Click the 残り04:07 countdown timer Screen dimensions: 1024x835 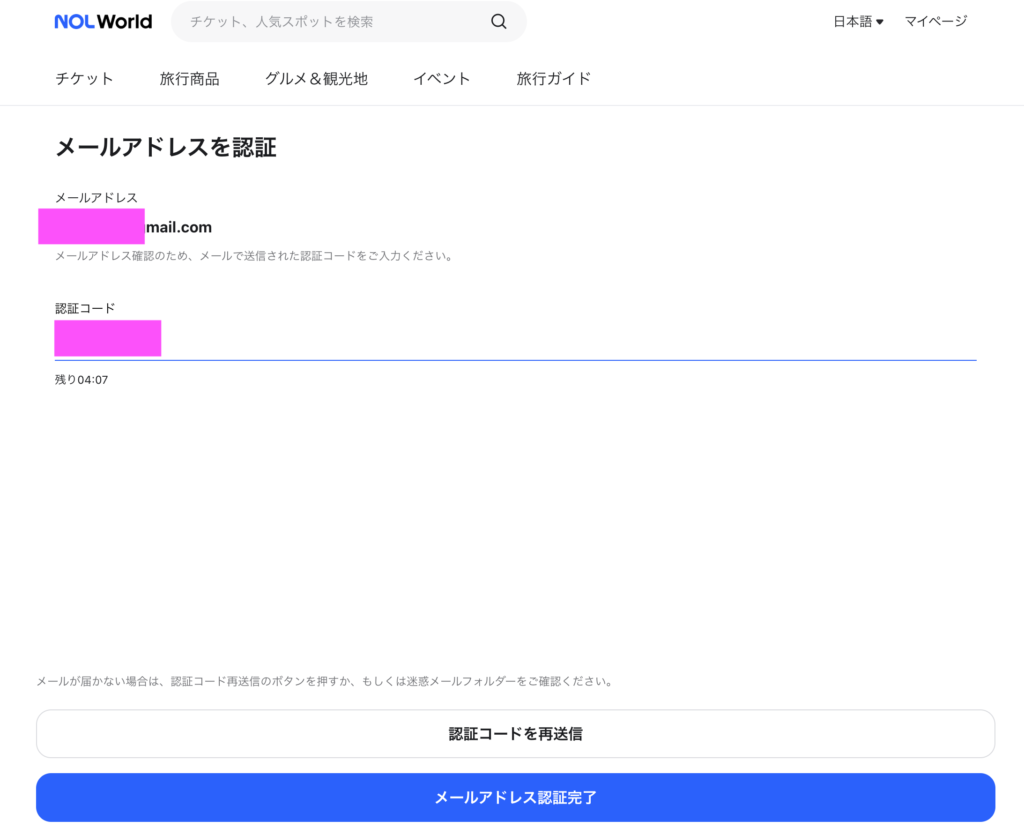tap(81, 380)
